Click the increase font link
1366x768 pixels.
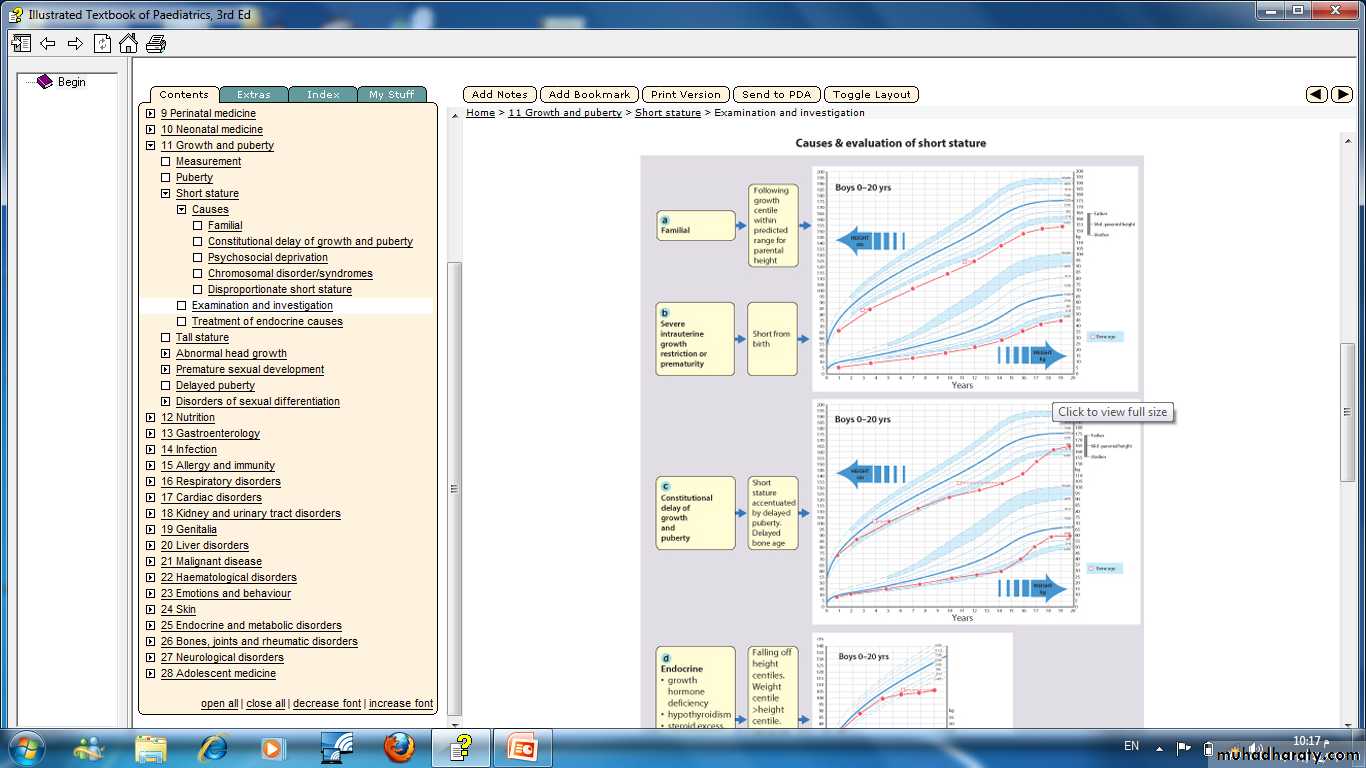tap(400, 704)
